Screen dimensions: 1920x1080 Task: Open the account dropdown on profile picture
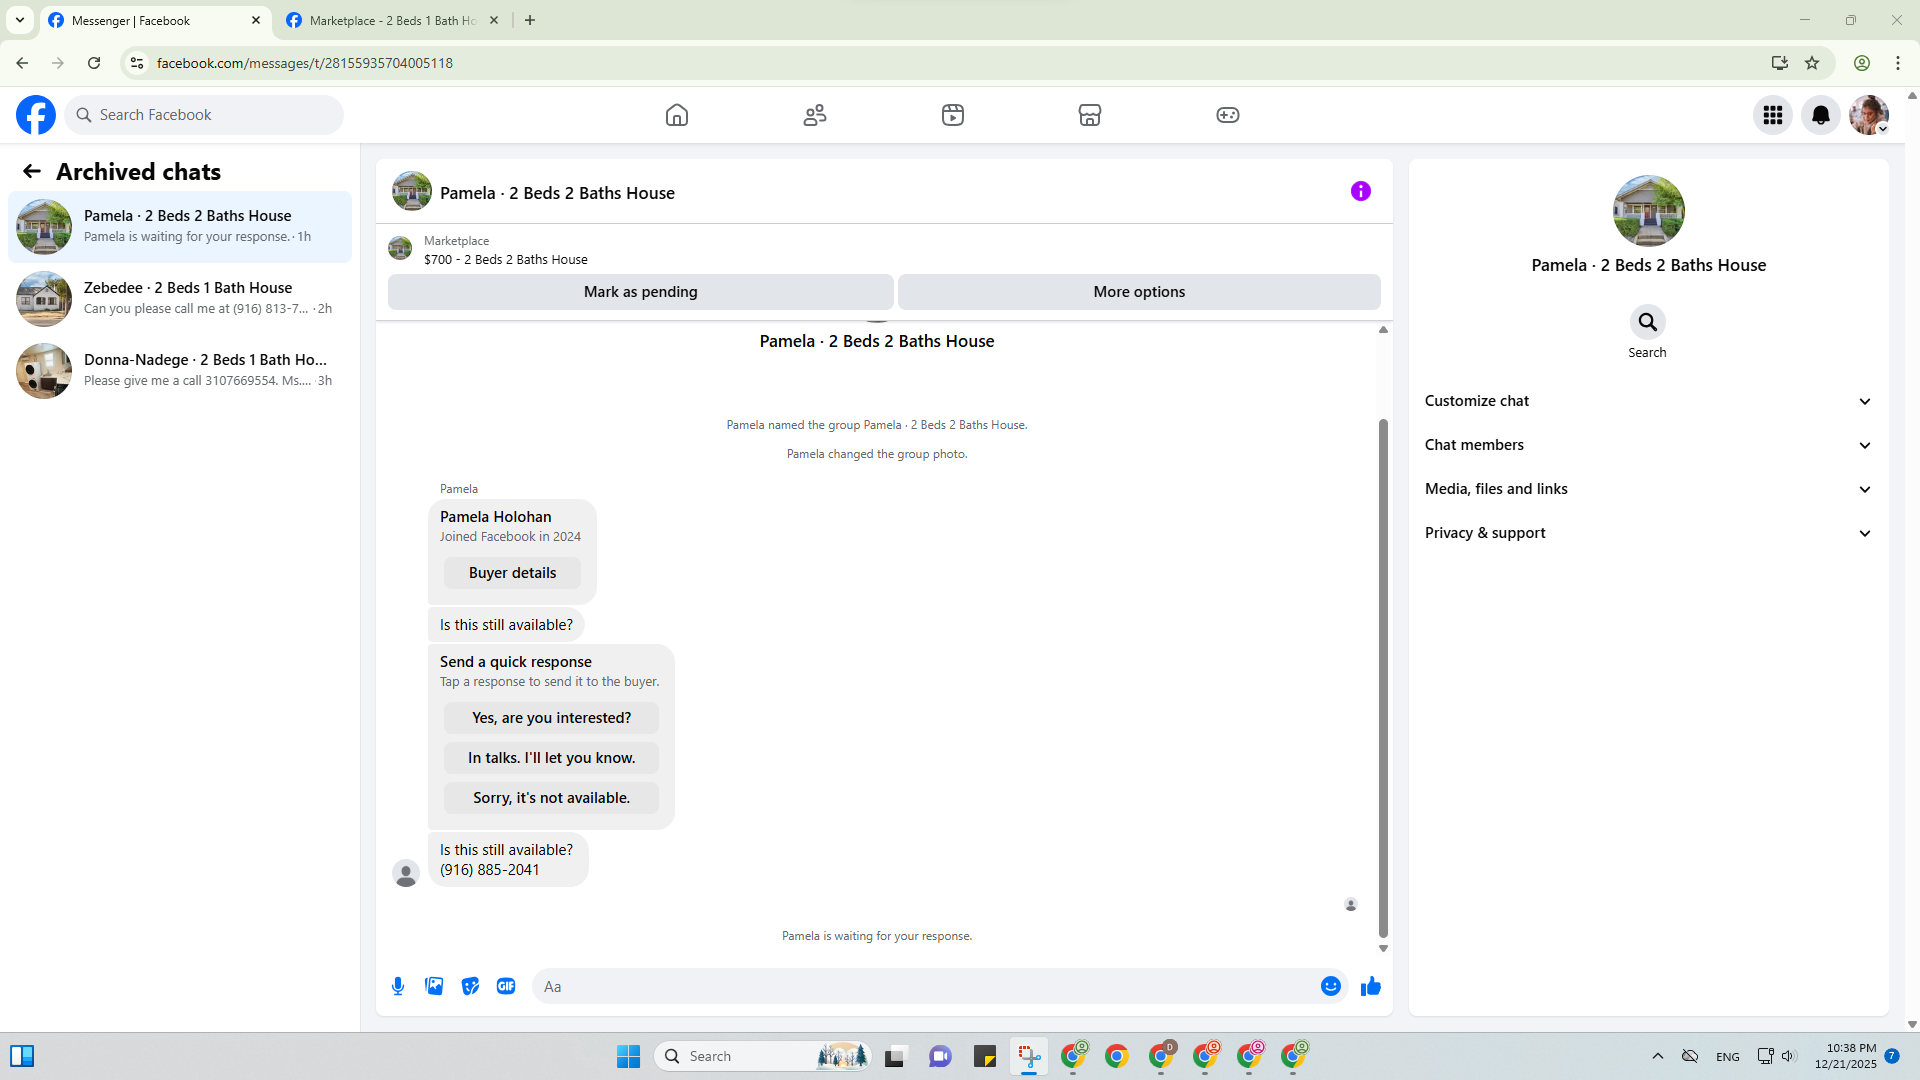pyautogui.click(x=1882, y=129)
